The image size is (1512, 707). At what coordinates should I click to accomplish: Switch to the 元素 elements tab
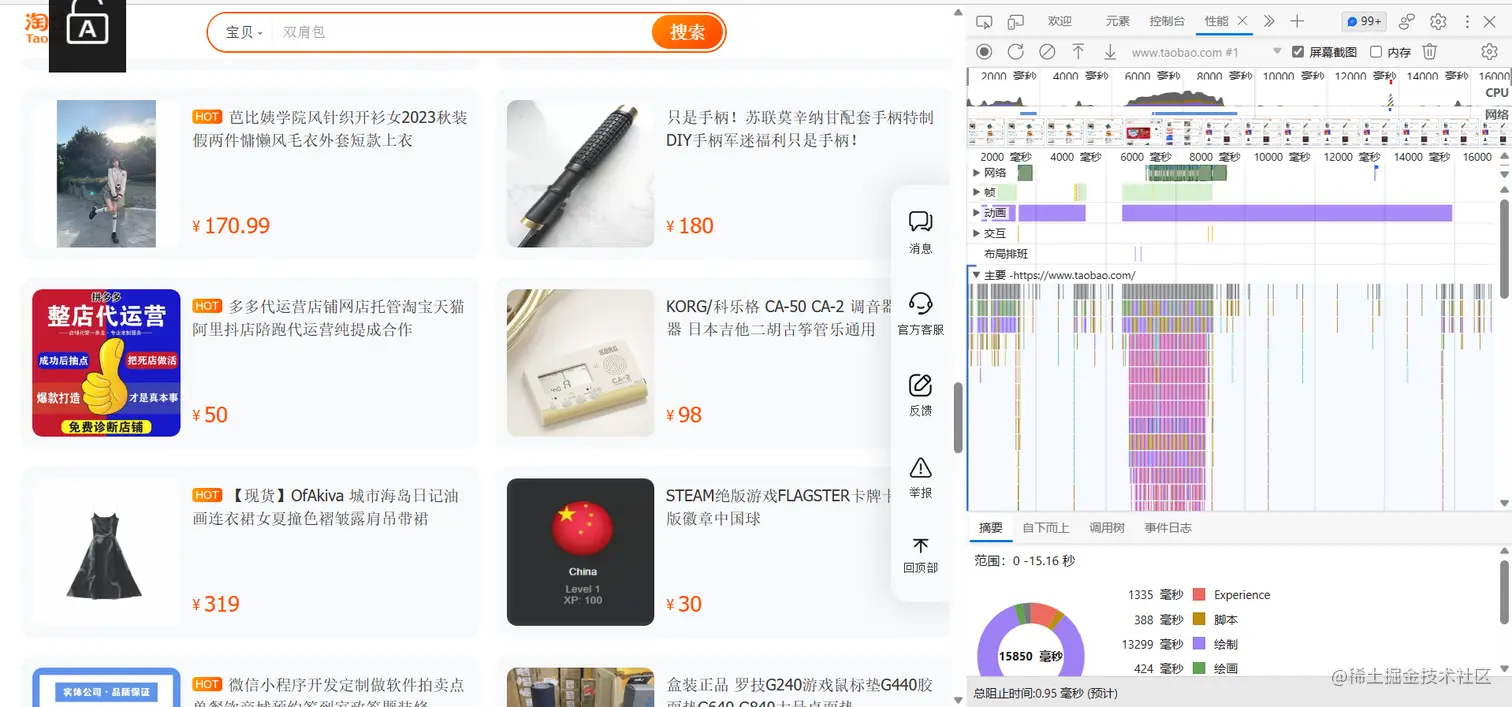(1117, 21)
